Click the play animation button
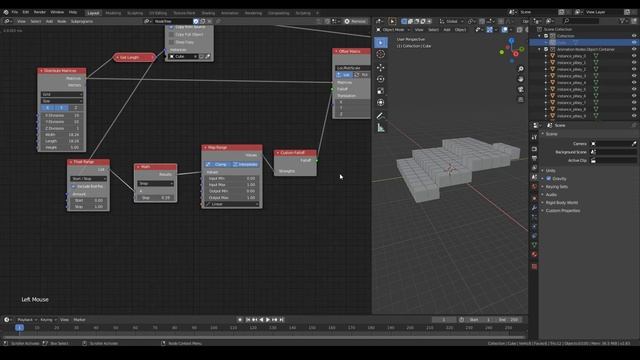Screen dimensions: 640x360 tap(268, 320)
